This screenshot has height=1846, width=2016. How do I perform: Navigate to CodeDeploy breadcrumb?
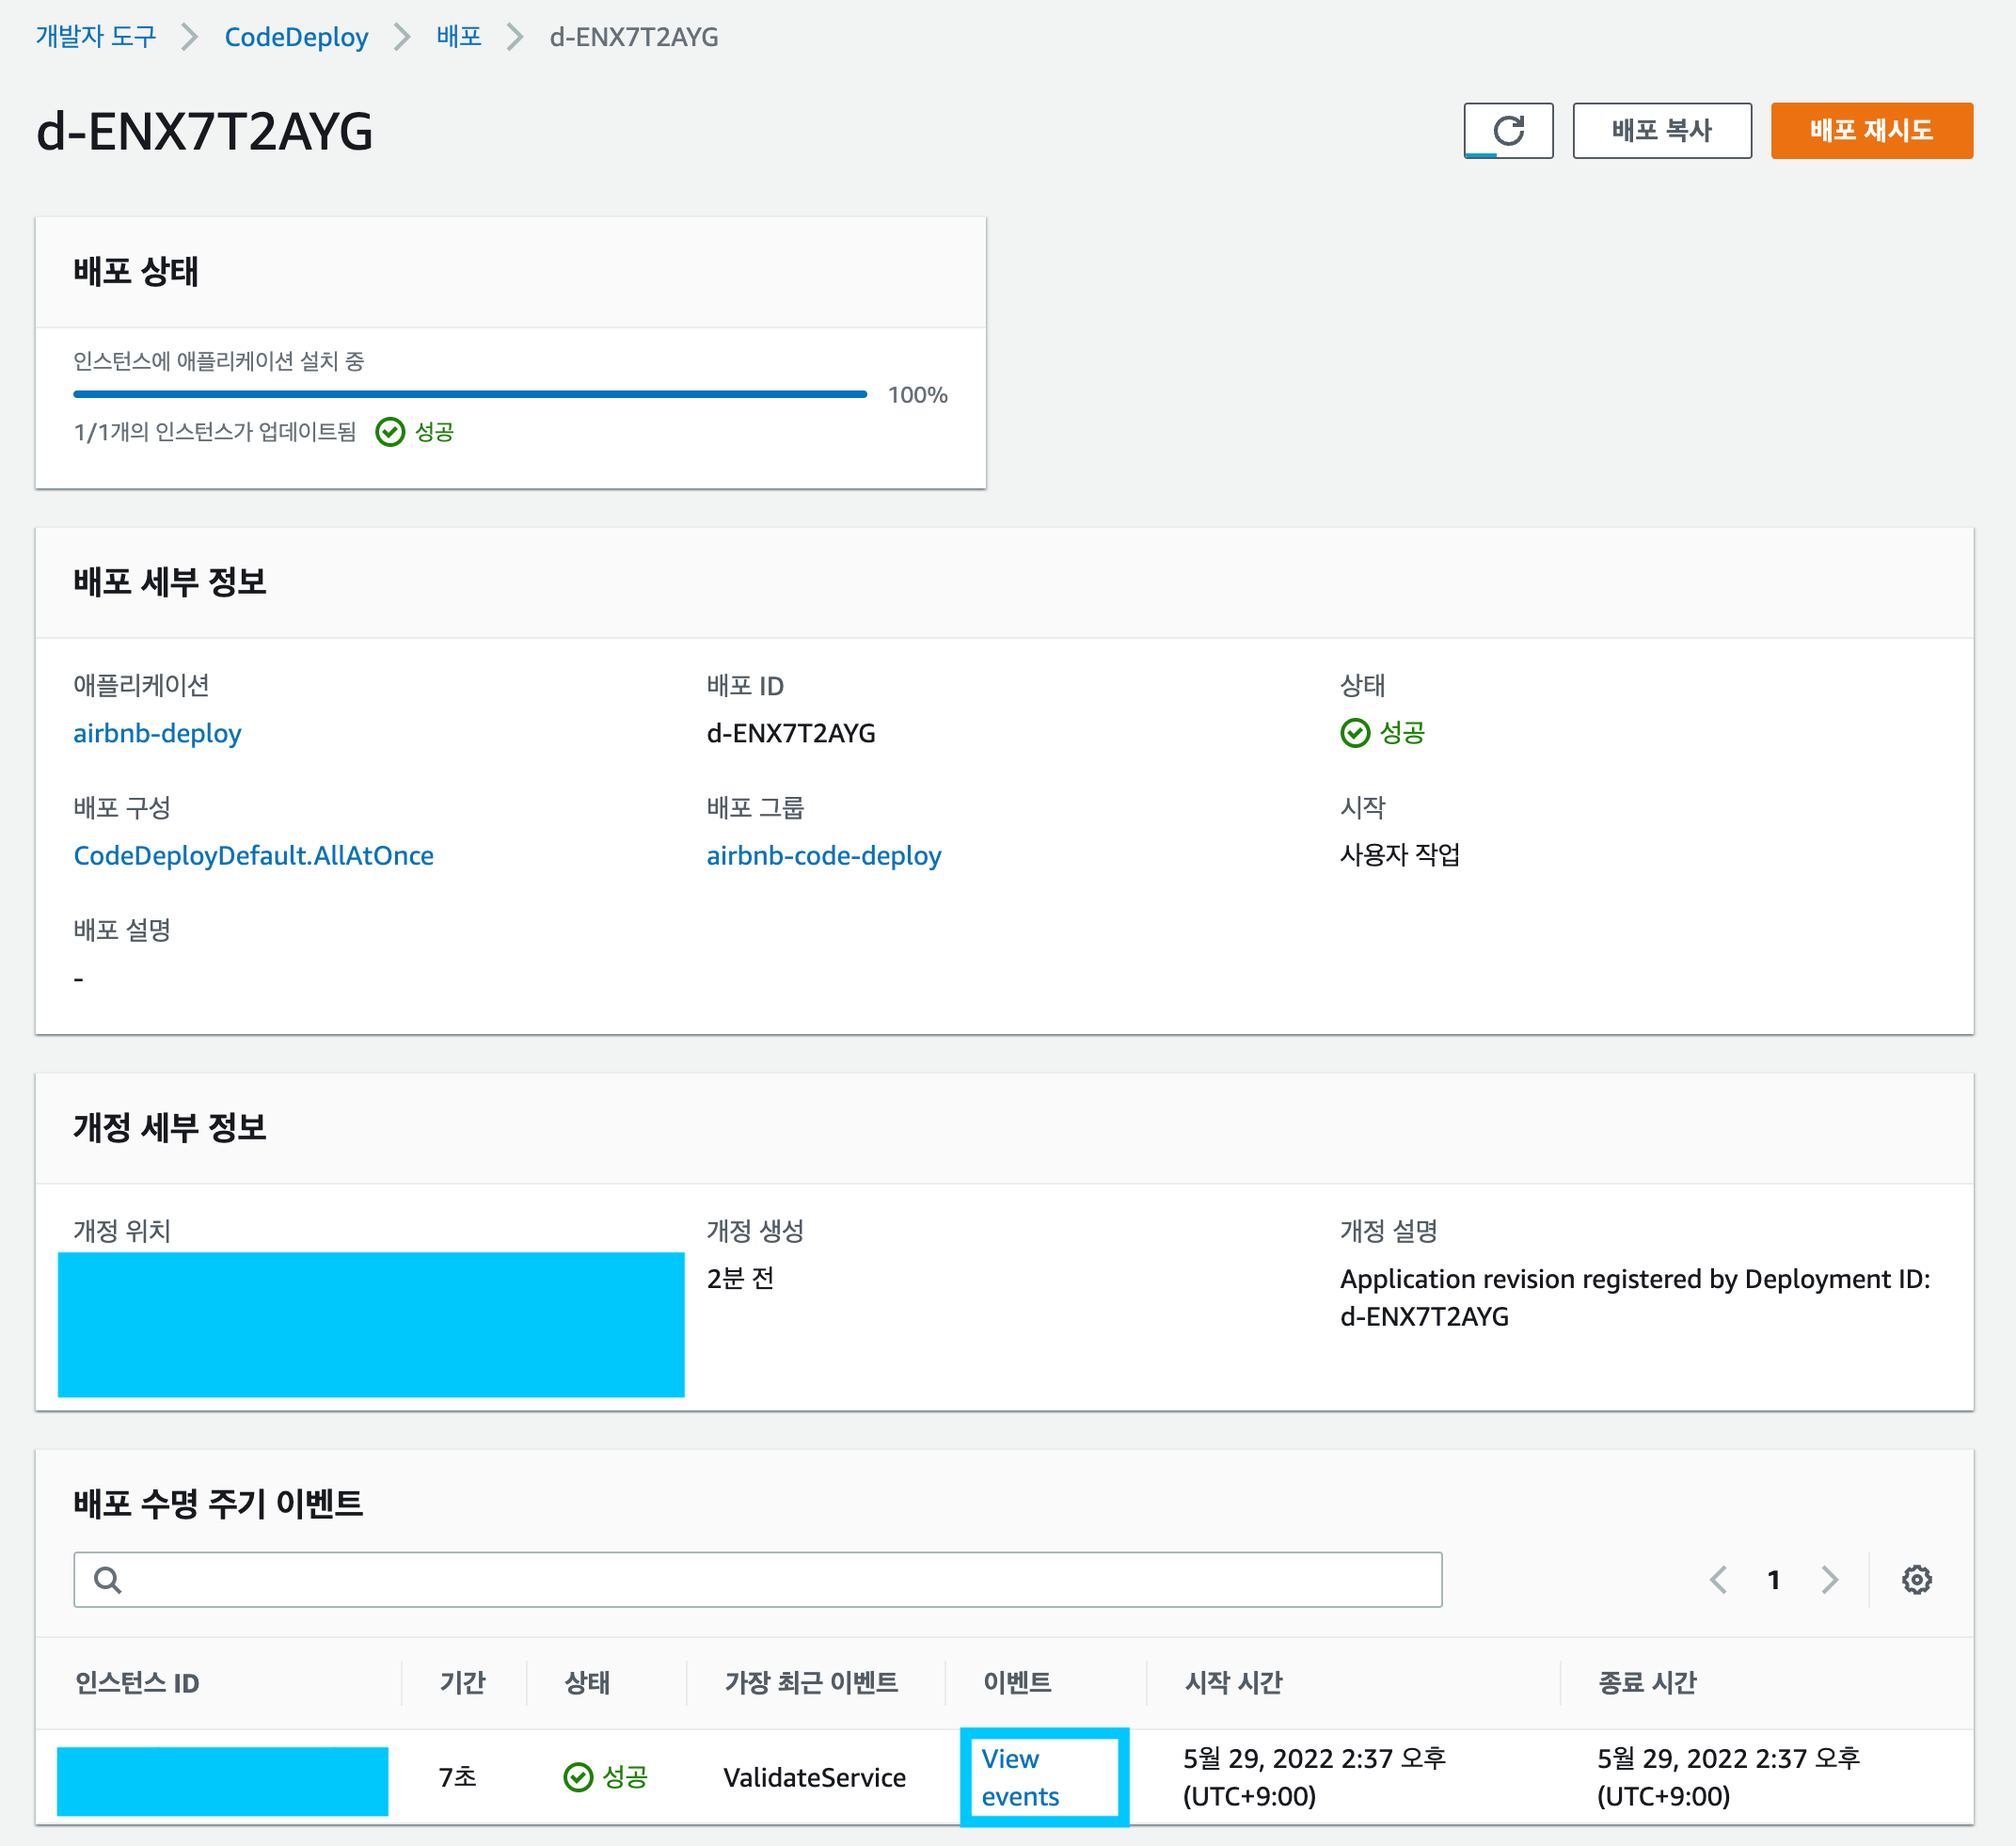(x=296, y=37)
